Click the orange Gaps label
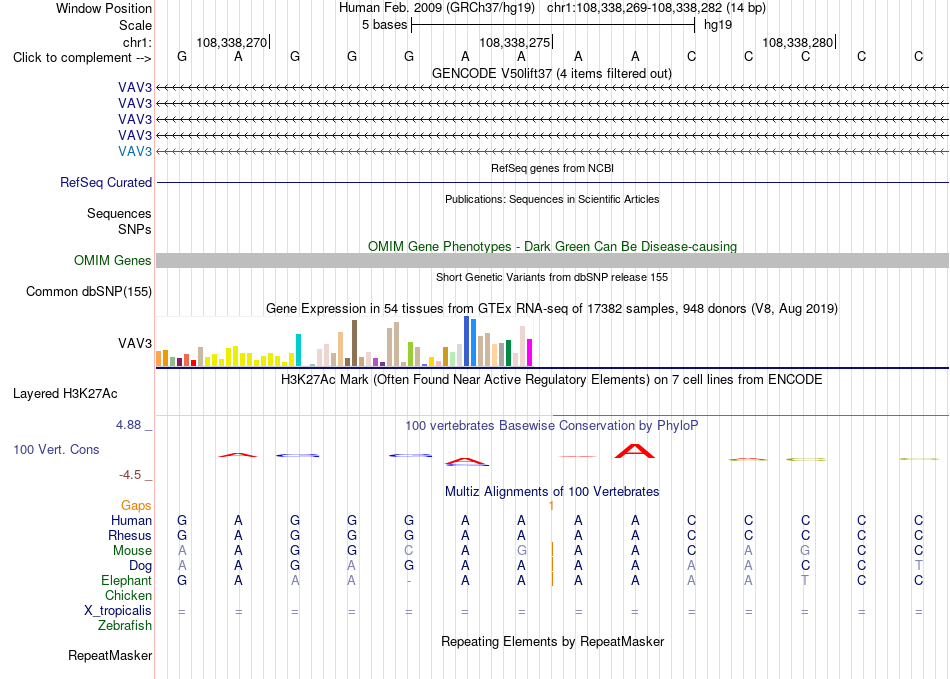The width and height of the screenshot is (950, 679). coord(136,505)
